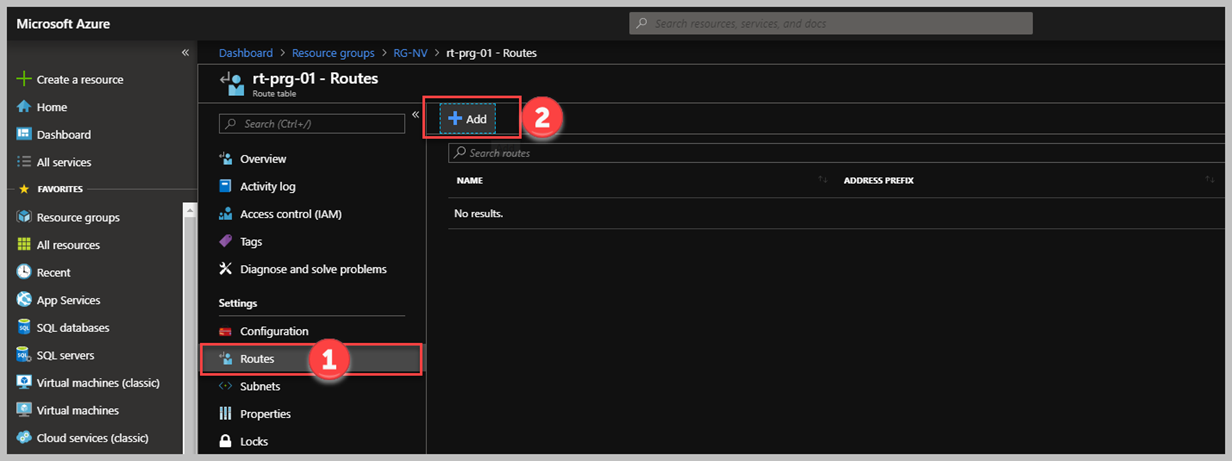The height and width of the screenshot is (461, 1232).
Task: Click the Overview icon in route table menu
Action: coord(225,159)
